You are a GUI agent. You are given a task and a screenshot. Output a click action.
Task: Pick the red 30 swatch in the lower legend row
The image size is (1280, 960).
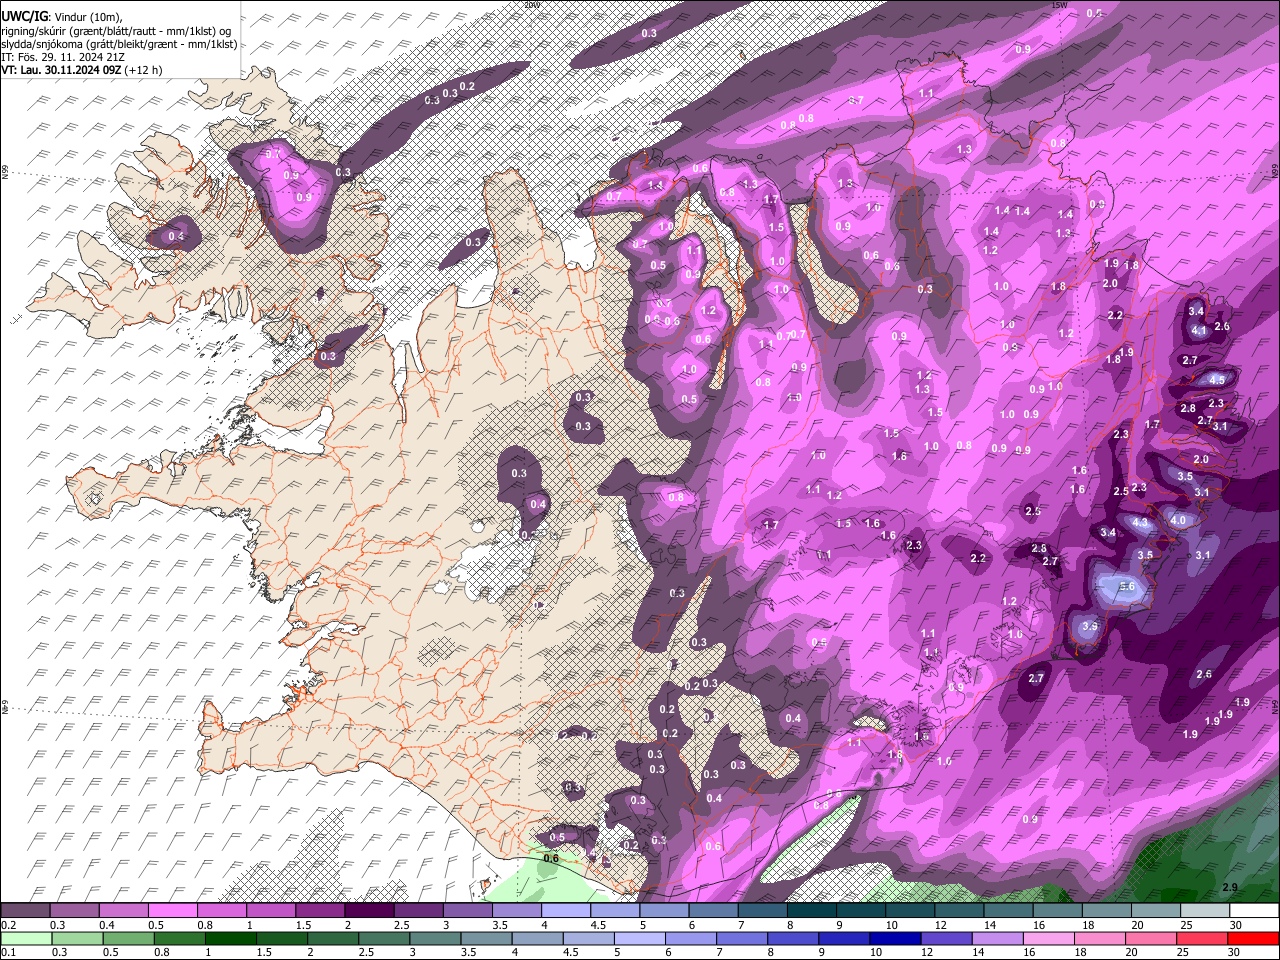[1253, 938]
